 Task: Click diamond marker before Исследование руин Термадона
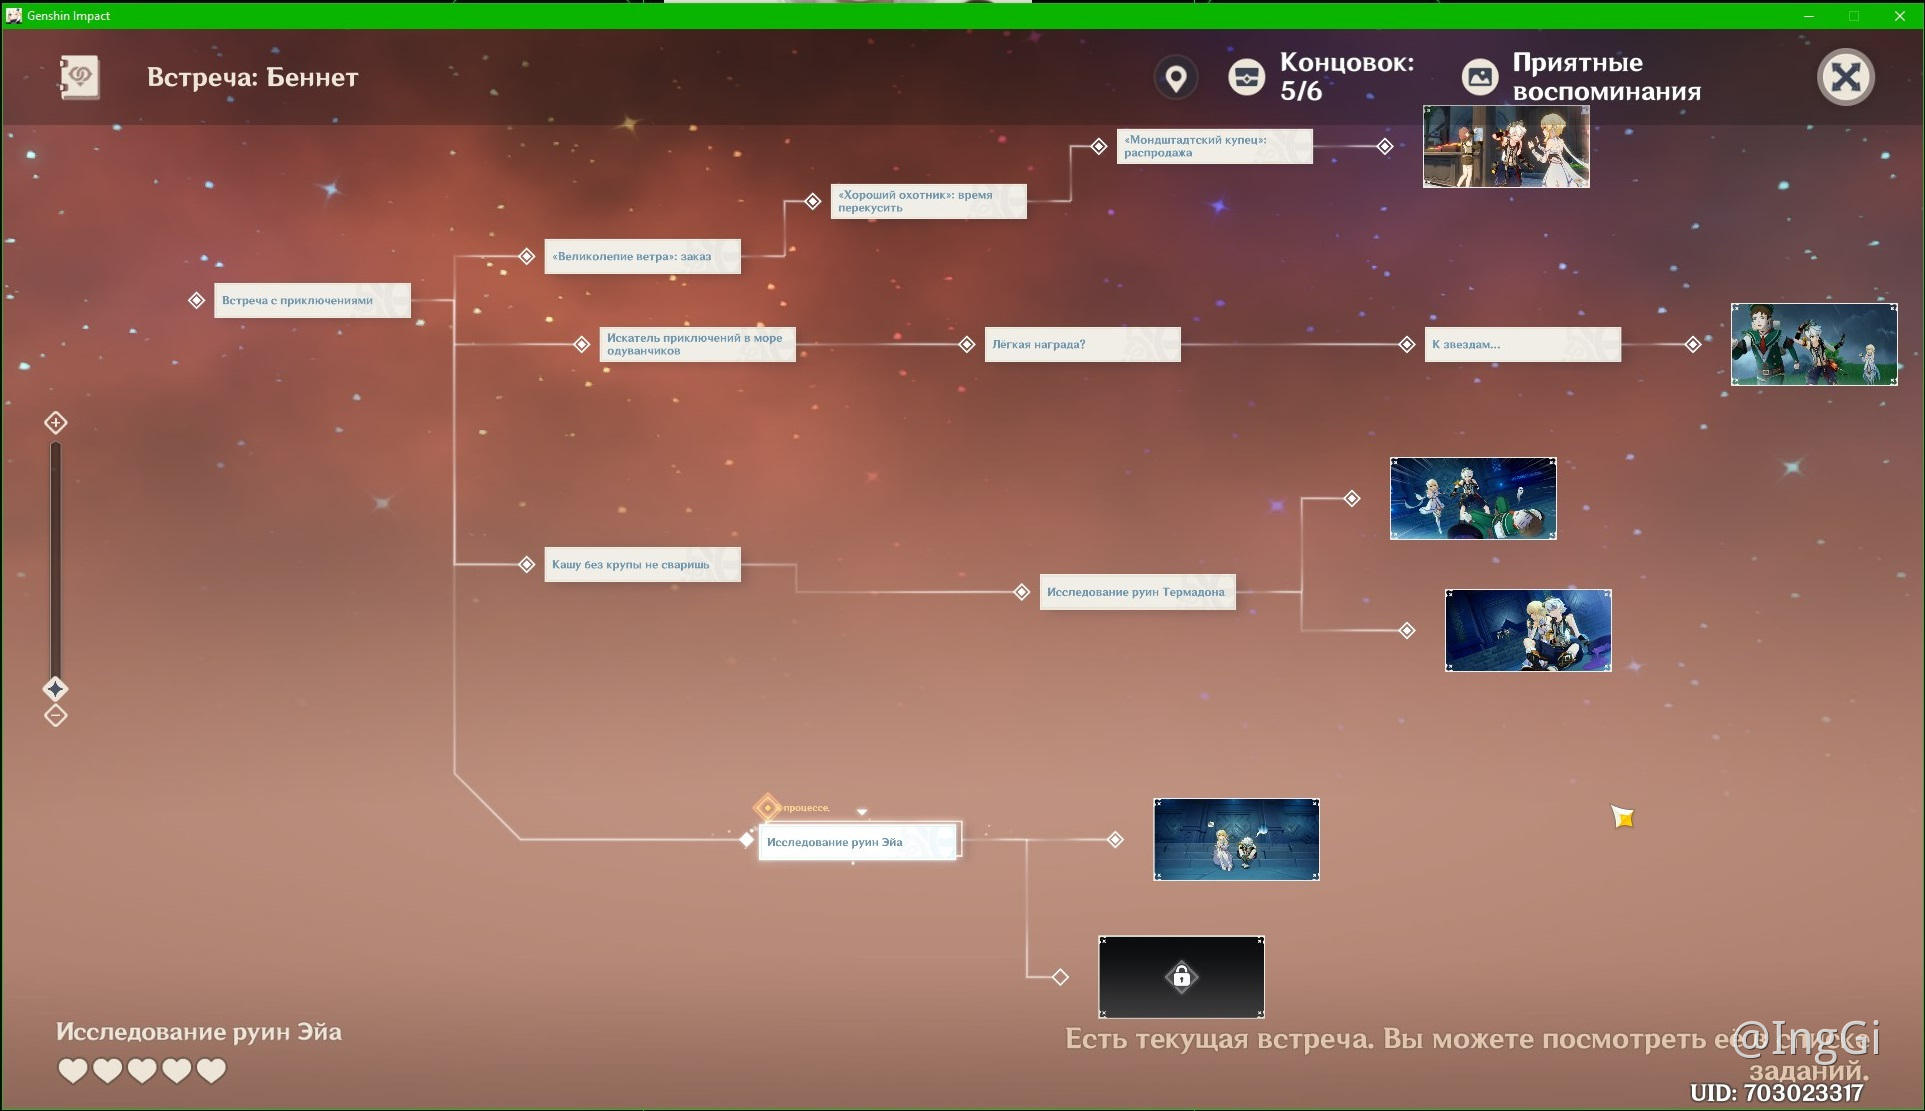(x=1022, y=592)
